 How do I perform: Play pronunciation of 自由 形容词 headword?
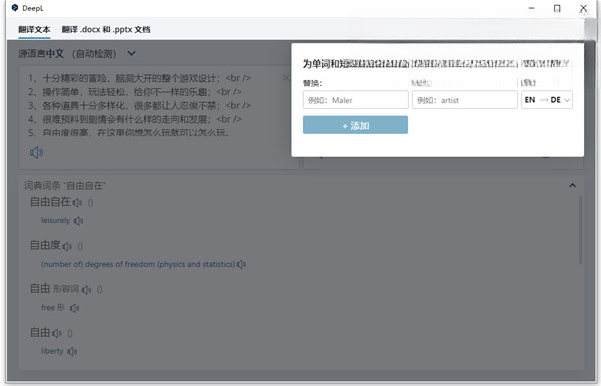[87, 290]
